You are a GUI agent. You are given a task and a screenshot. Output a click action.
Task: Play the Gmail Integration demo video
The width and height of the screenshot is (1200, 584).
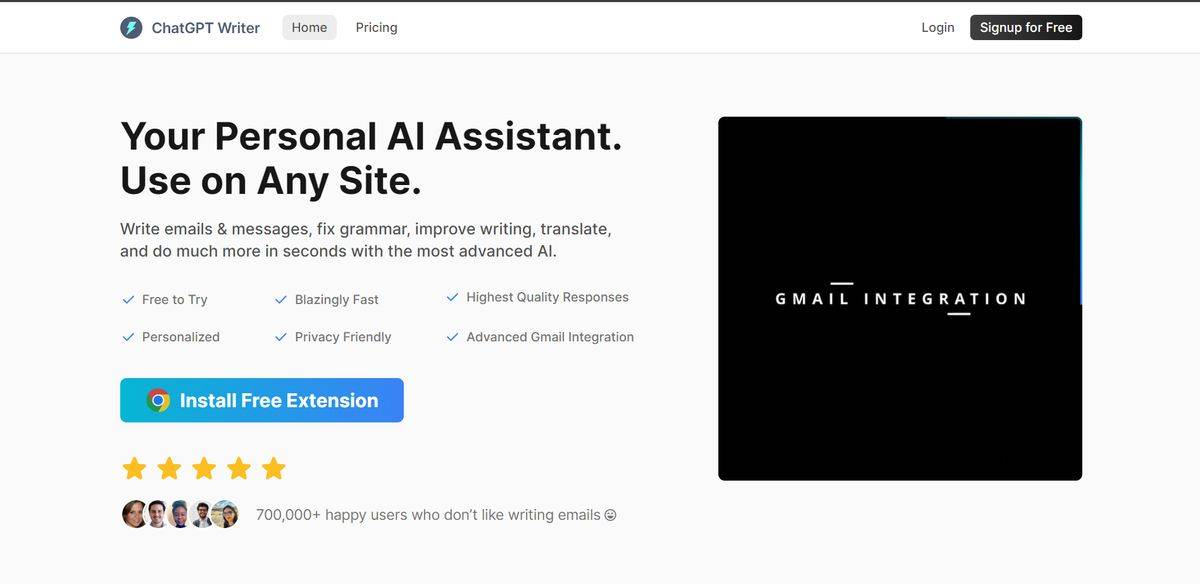tap(900, 297)
